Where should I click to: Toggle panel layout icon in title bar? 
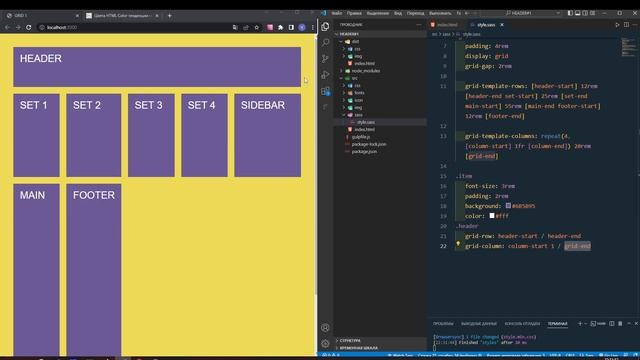578,13
